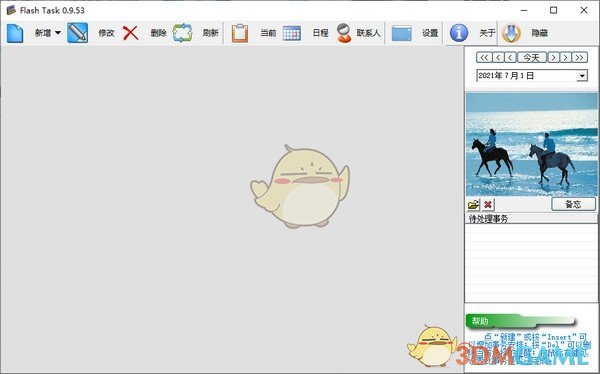The width and height of the screenshot is (600, 374).
Task: Click the 隐藏 hide-window toolbar button
Action: pos(525,33)
